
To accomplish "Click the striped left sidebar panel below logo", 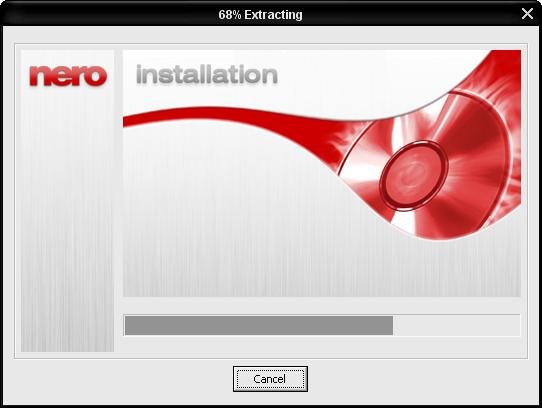I will click(x=67, y=221).
